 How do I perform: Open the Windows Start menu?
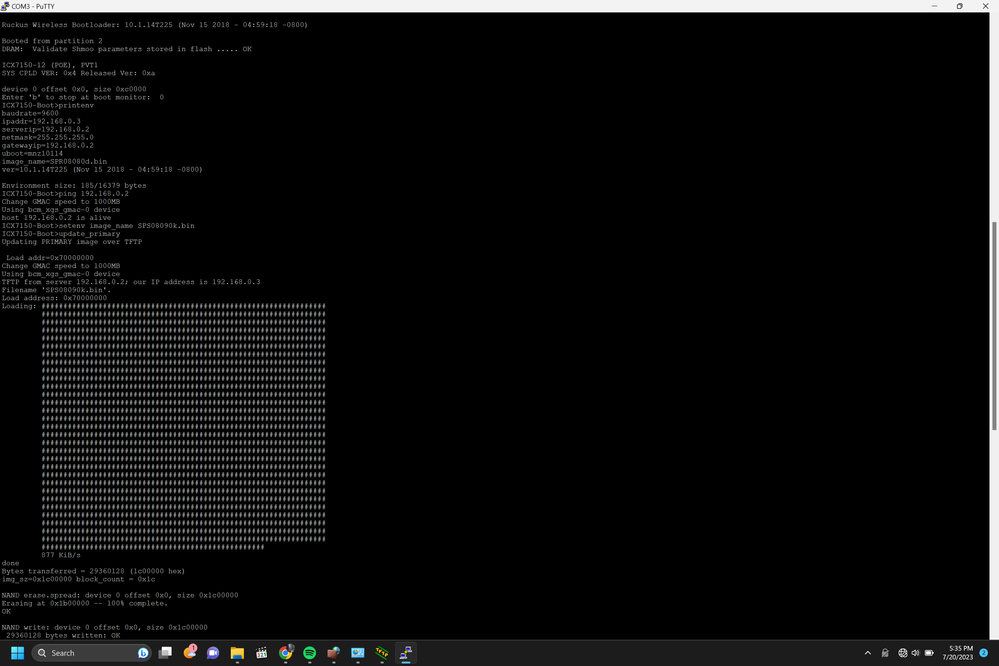coord(16,653)
